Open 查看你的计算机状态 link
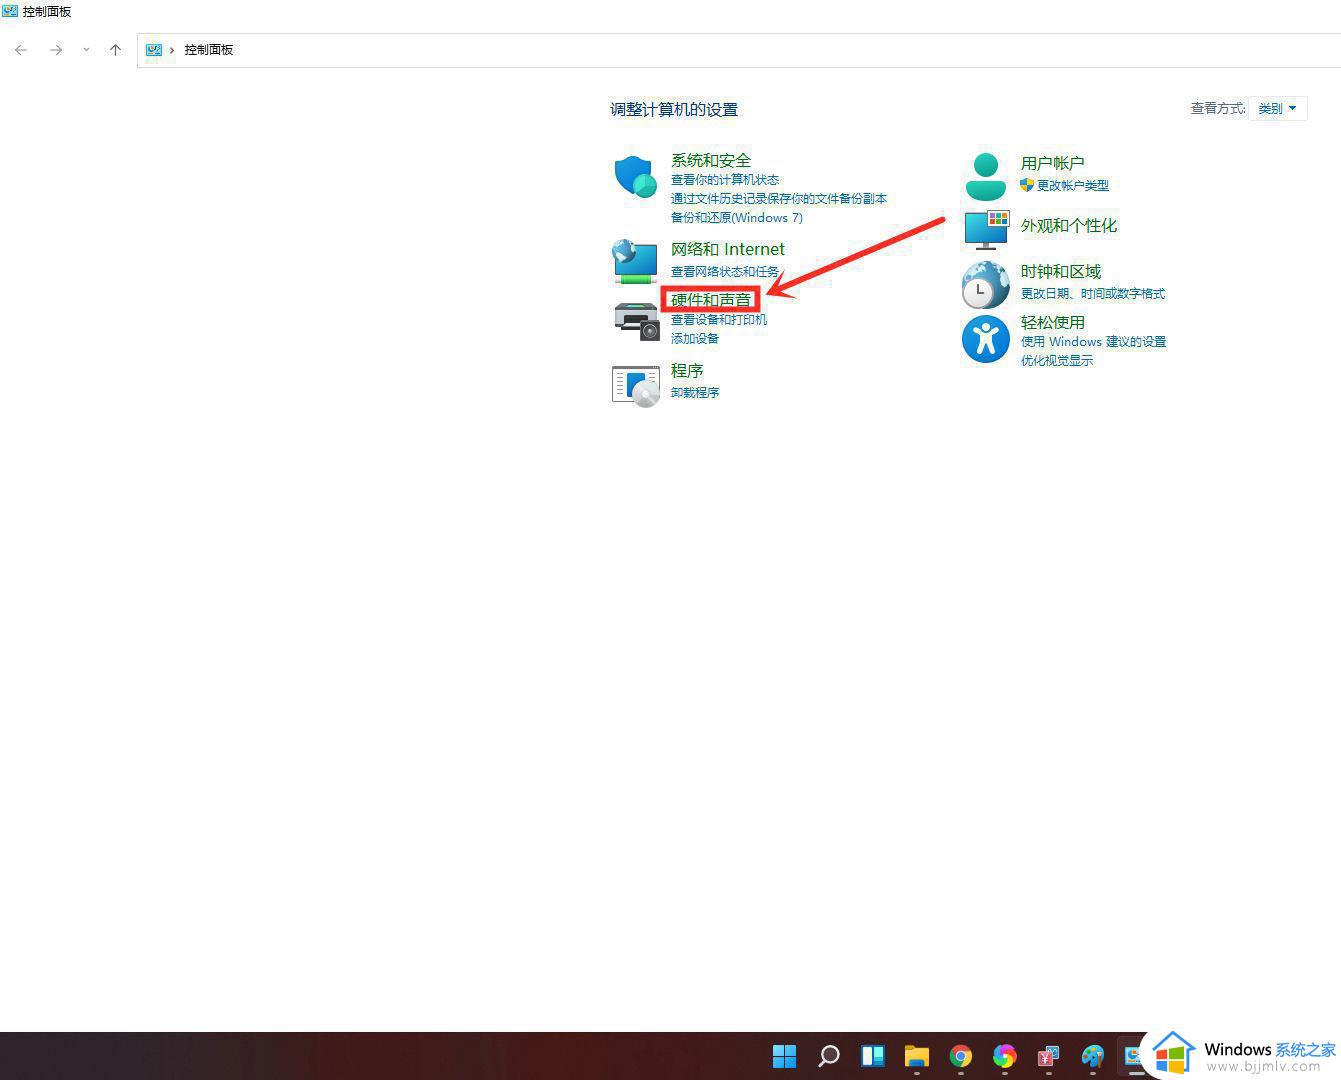Screen dimensions: 1341x1080 724,180
